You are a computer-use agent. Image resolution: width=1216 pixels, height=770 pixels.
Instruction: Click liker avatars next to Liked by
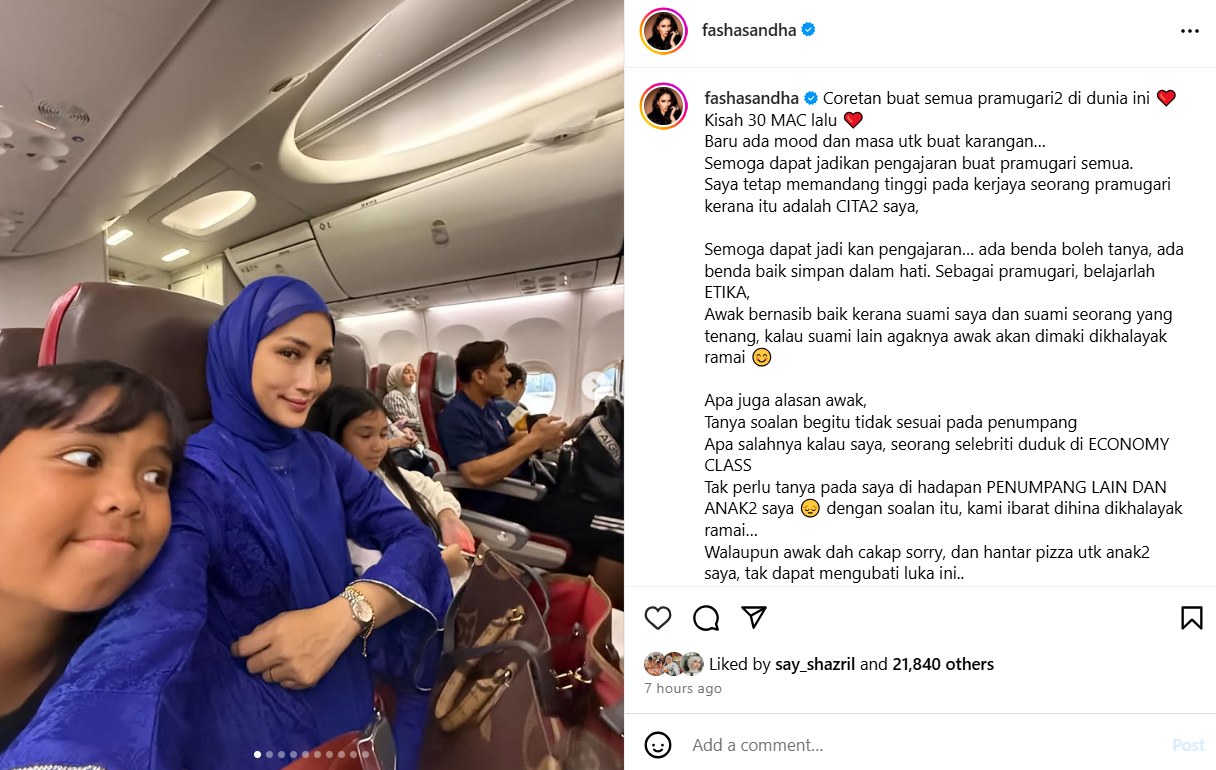tap(674, 664)
